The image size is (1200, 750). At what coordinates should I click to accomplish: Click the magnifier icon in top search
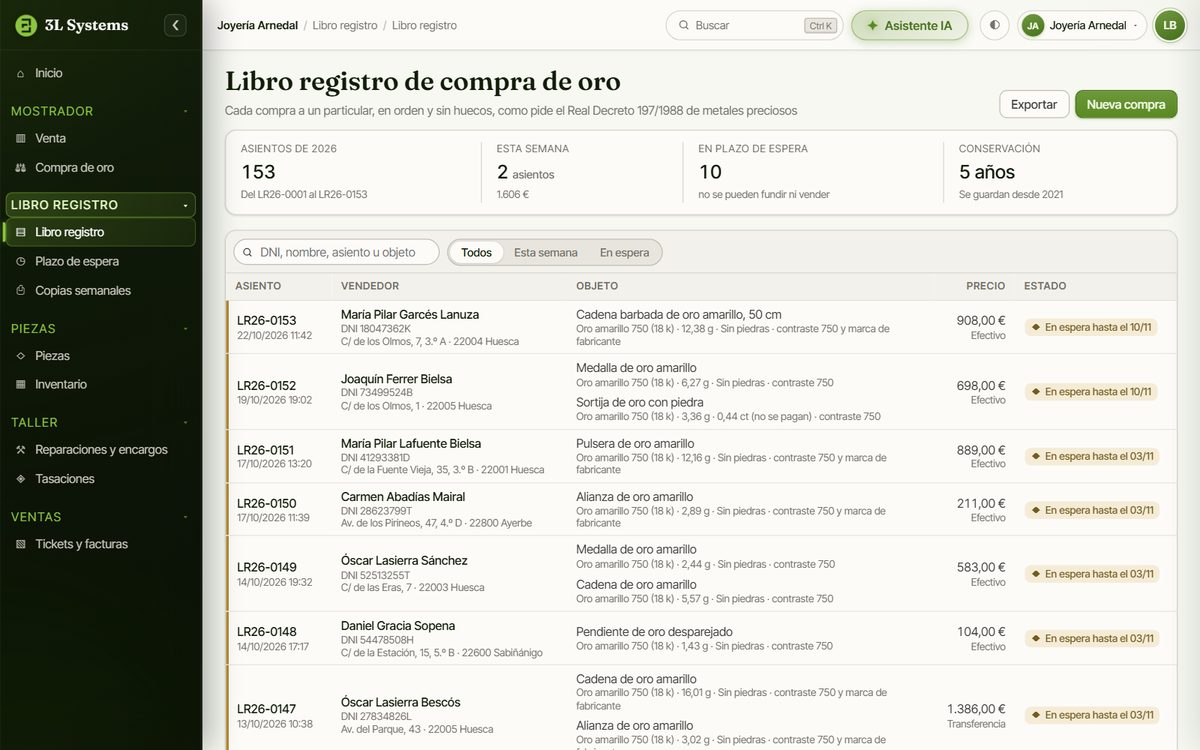click(x=684, y=25)
